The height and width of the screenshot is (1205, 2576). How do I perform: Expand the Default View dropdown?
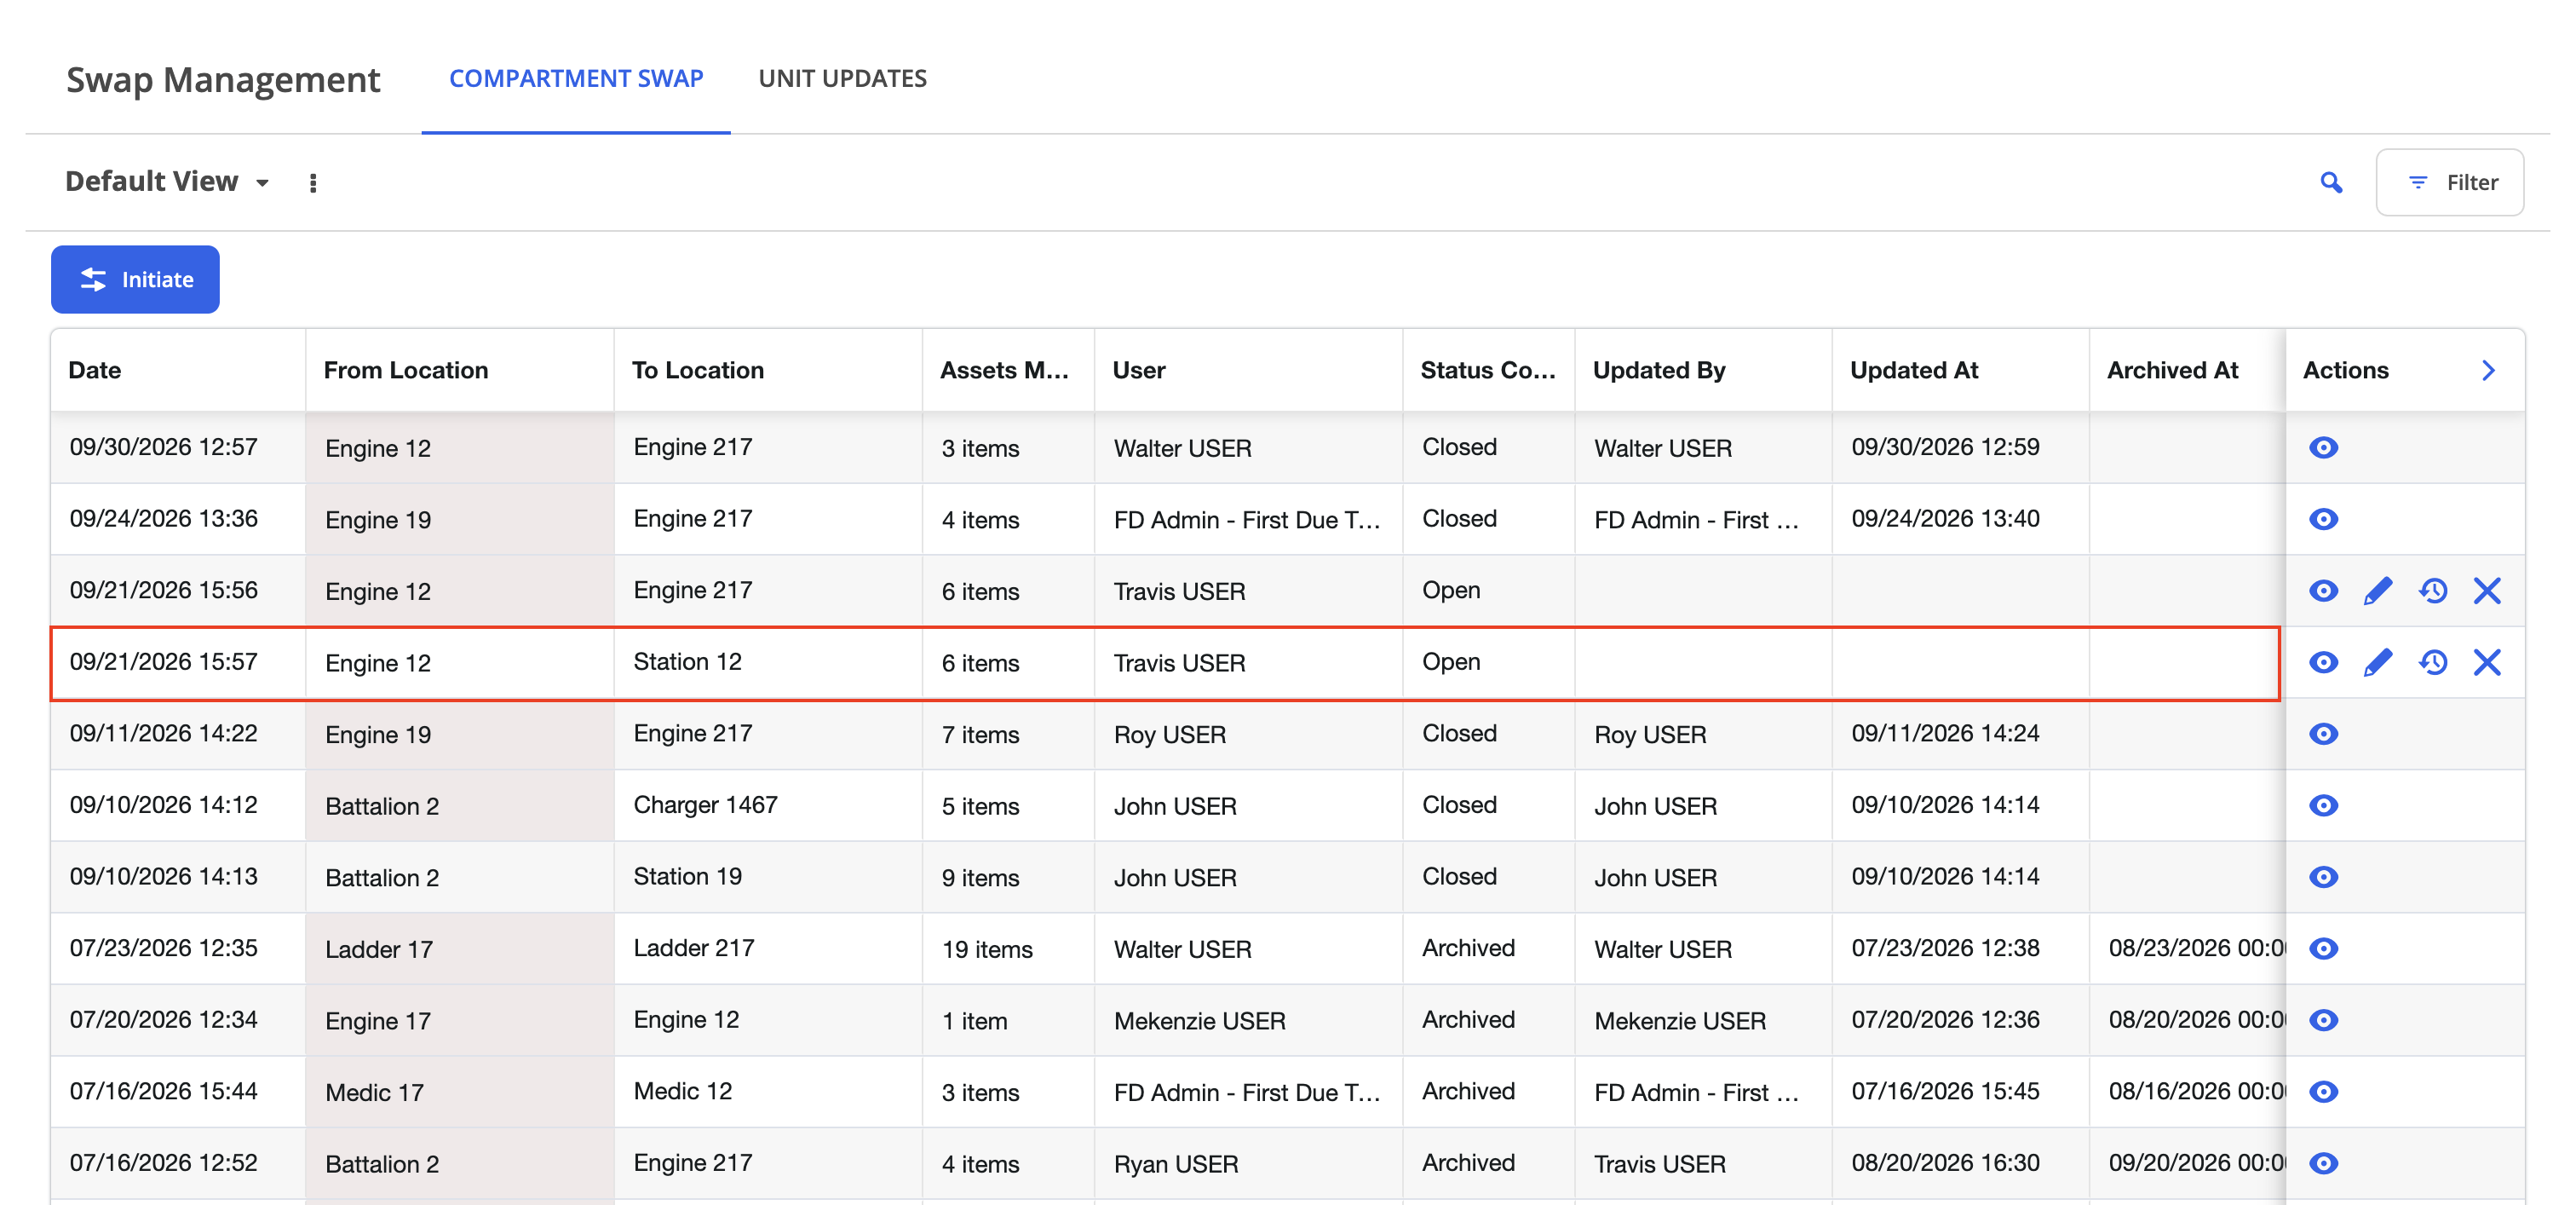coord(167,182)
